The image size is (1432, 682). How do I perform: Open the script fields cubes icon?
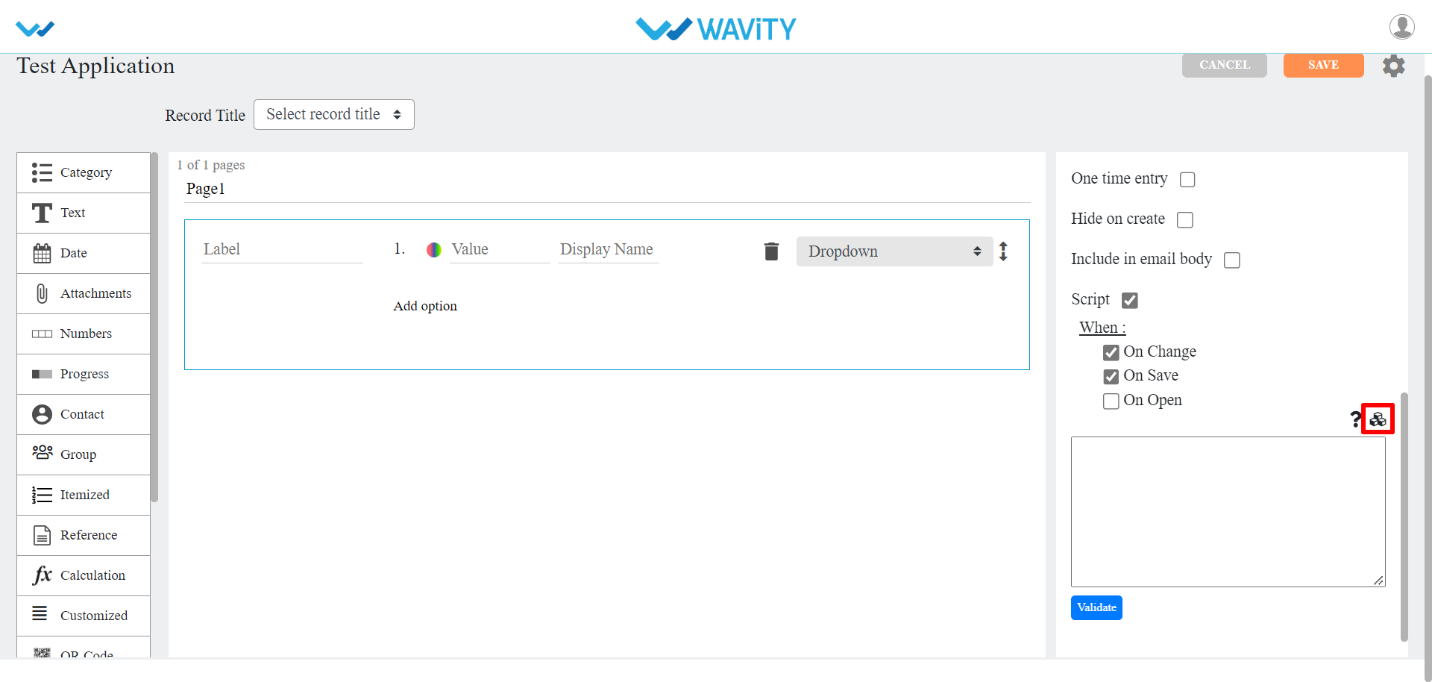(1378, 419)
